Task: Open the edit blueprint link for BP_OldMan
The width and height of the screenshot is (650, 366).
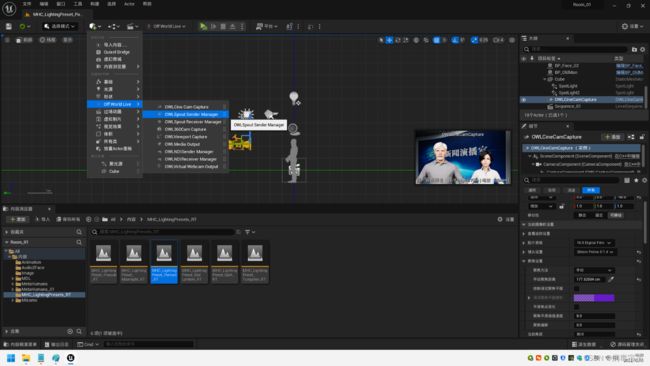Action: click(x=629, y=73)
